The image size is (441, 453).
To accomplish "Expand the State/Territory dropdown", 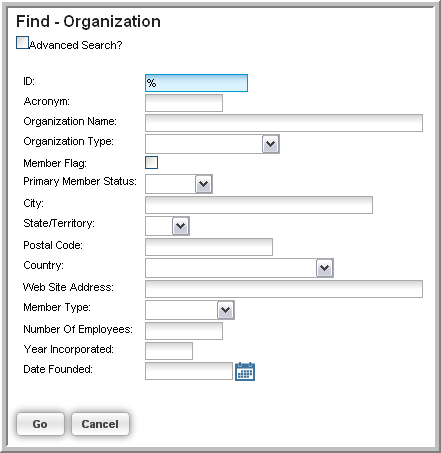I will click(x=167, y=226).
